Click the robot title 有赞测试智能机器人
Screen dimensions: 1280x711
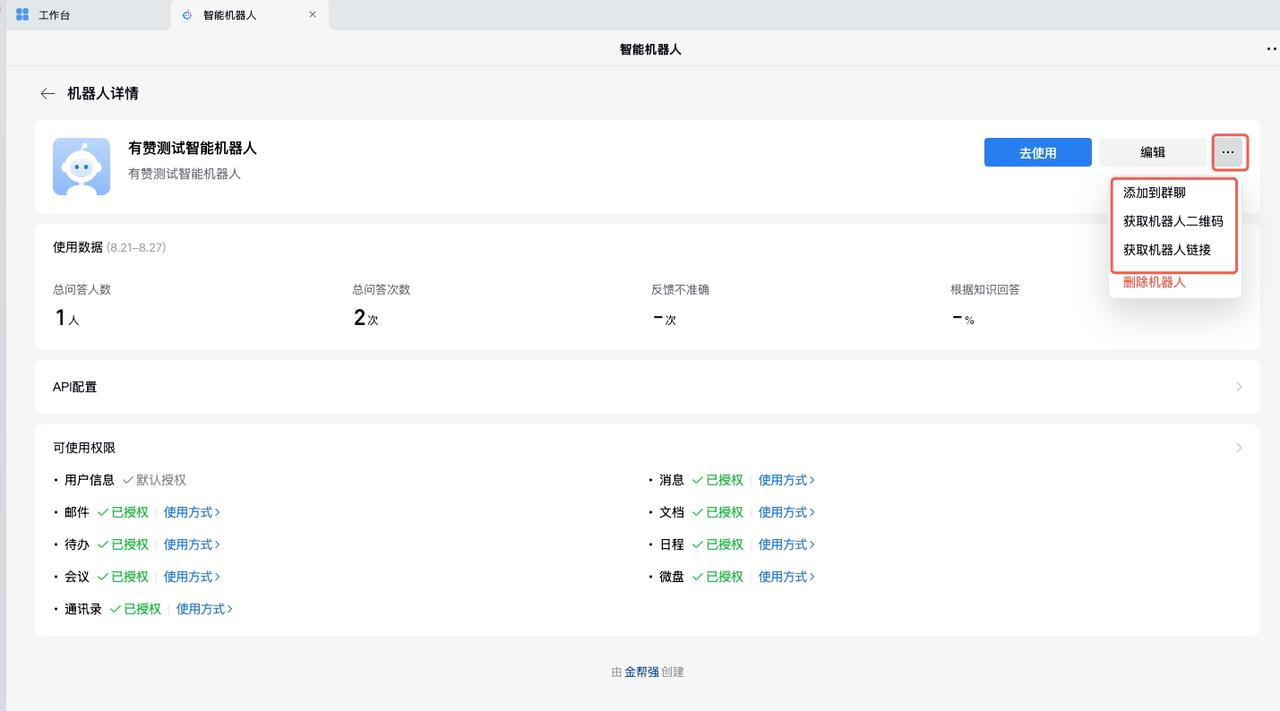click(193, 147)
